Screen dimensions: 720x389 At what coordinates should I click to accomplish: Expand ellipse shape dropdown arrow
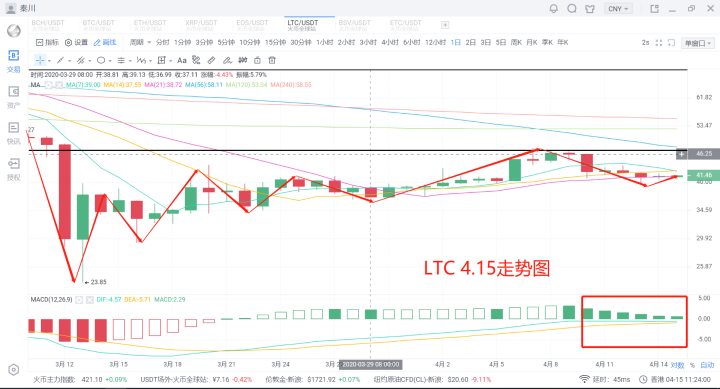[x=110, y=61]
